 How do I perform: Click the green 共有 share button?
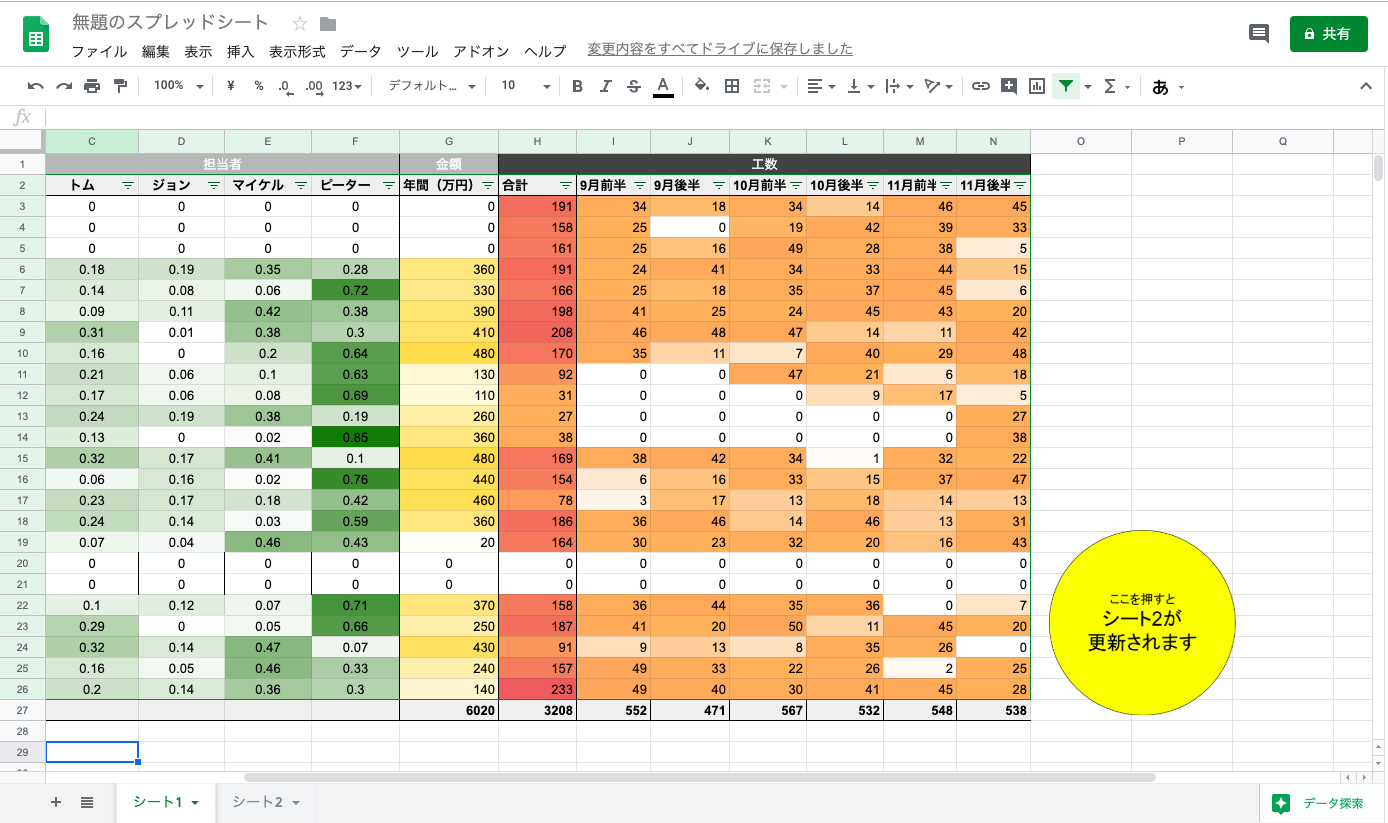click(x=1328, y=34)
